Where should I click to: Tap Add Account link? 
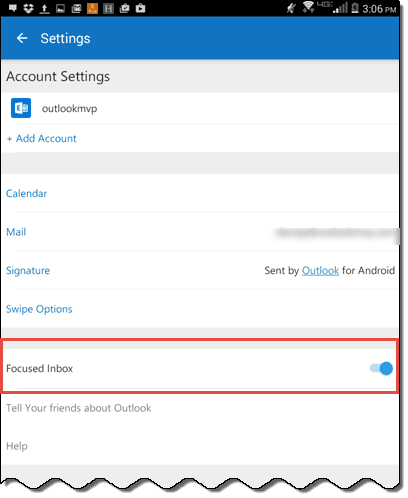pyautogui.click(x=42, y=138)
